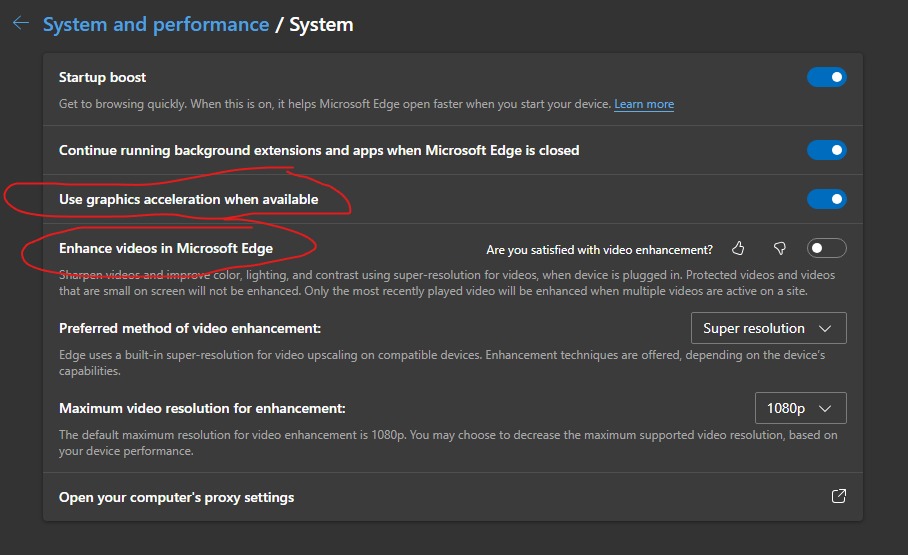Click the thumbs down feedback icon

[x=779, y=249]
